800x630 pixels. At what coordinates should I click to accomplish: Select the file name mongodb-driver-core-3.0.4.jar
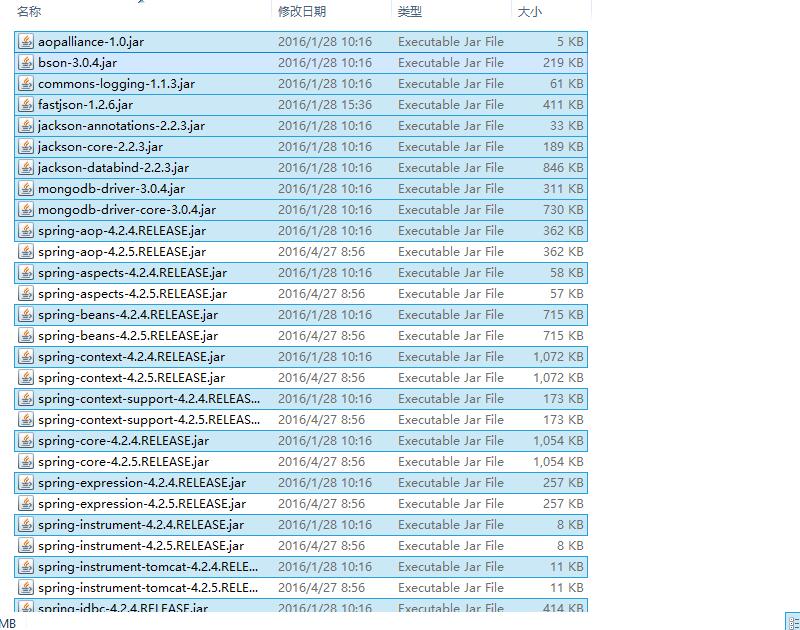pyautogui.click(x=127, y=210)
